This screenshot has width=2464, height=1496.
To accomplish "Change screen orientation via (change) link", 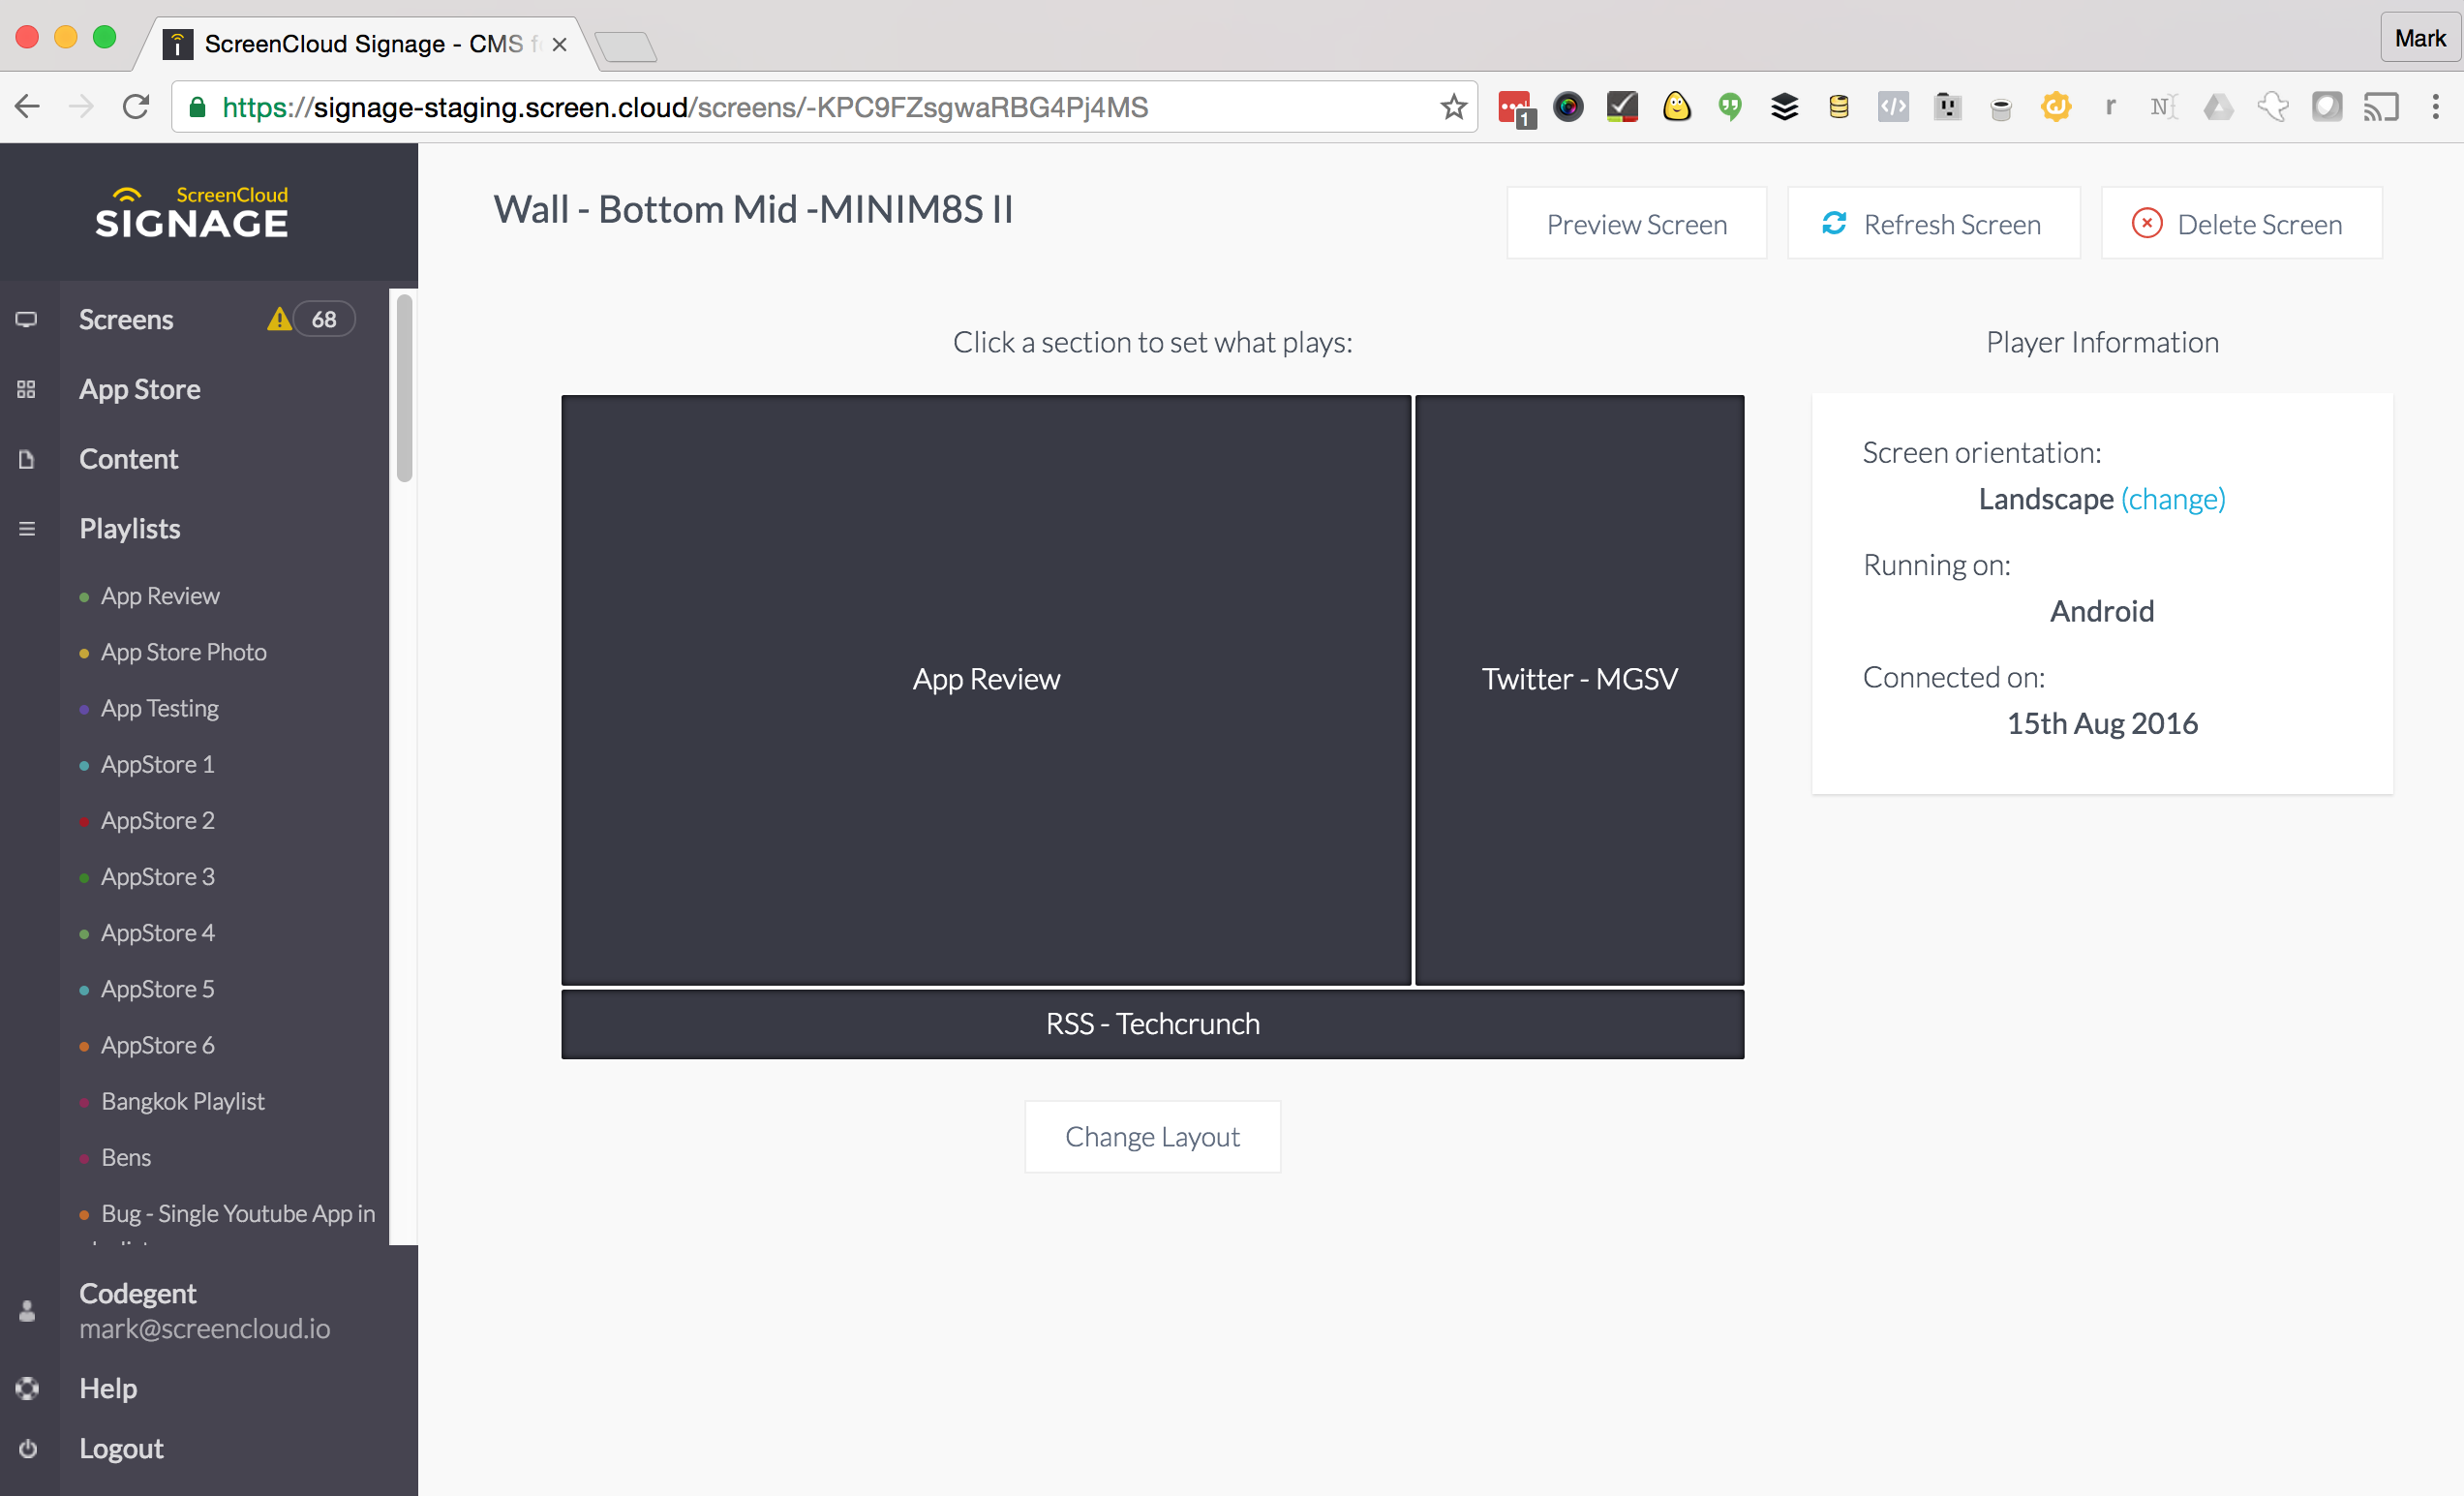I will 2172,499.
